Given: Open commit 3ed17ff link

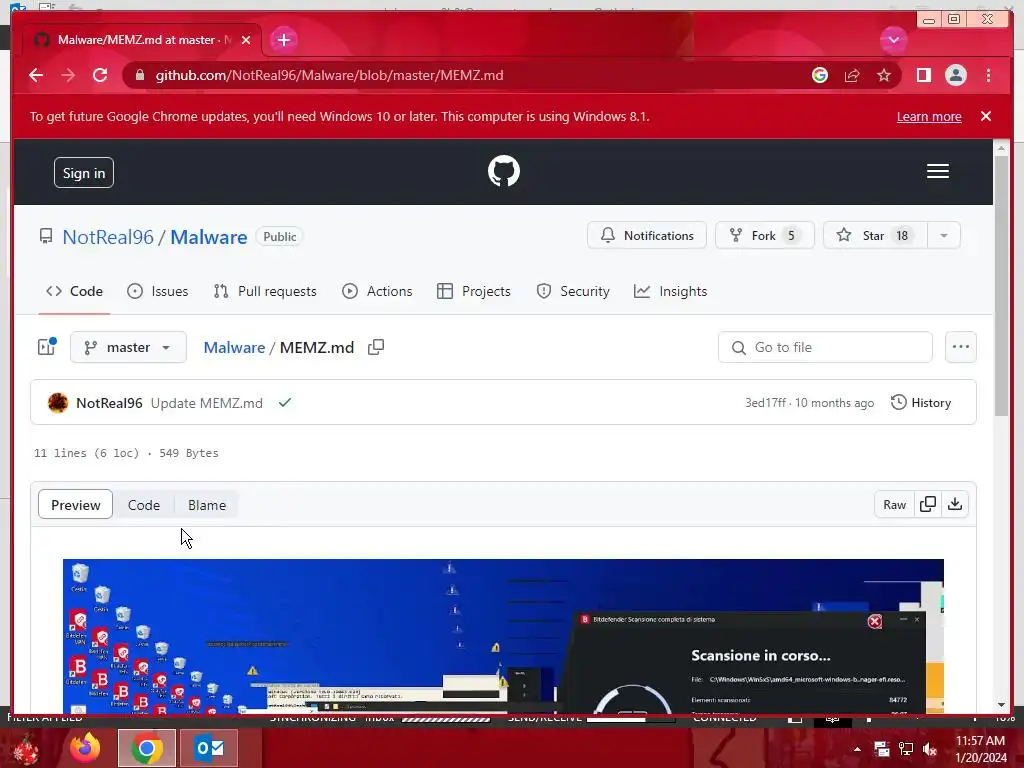Looking at the screenshot, I should (765, 403).
